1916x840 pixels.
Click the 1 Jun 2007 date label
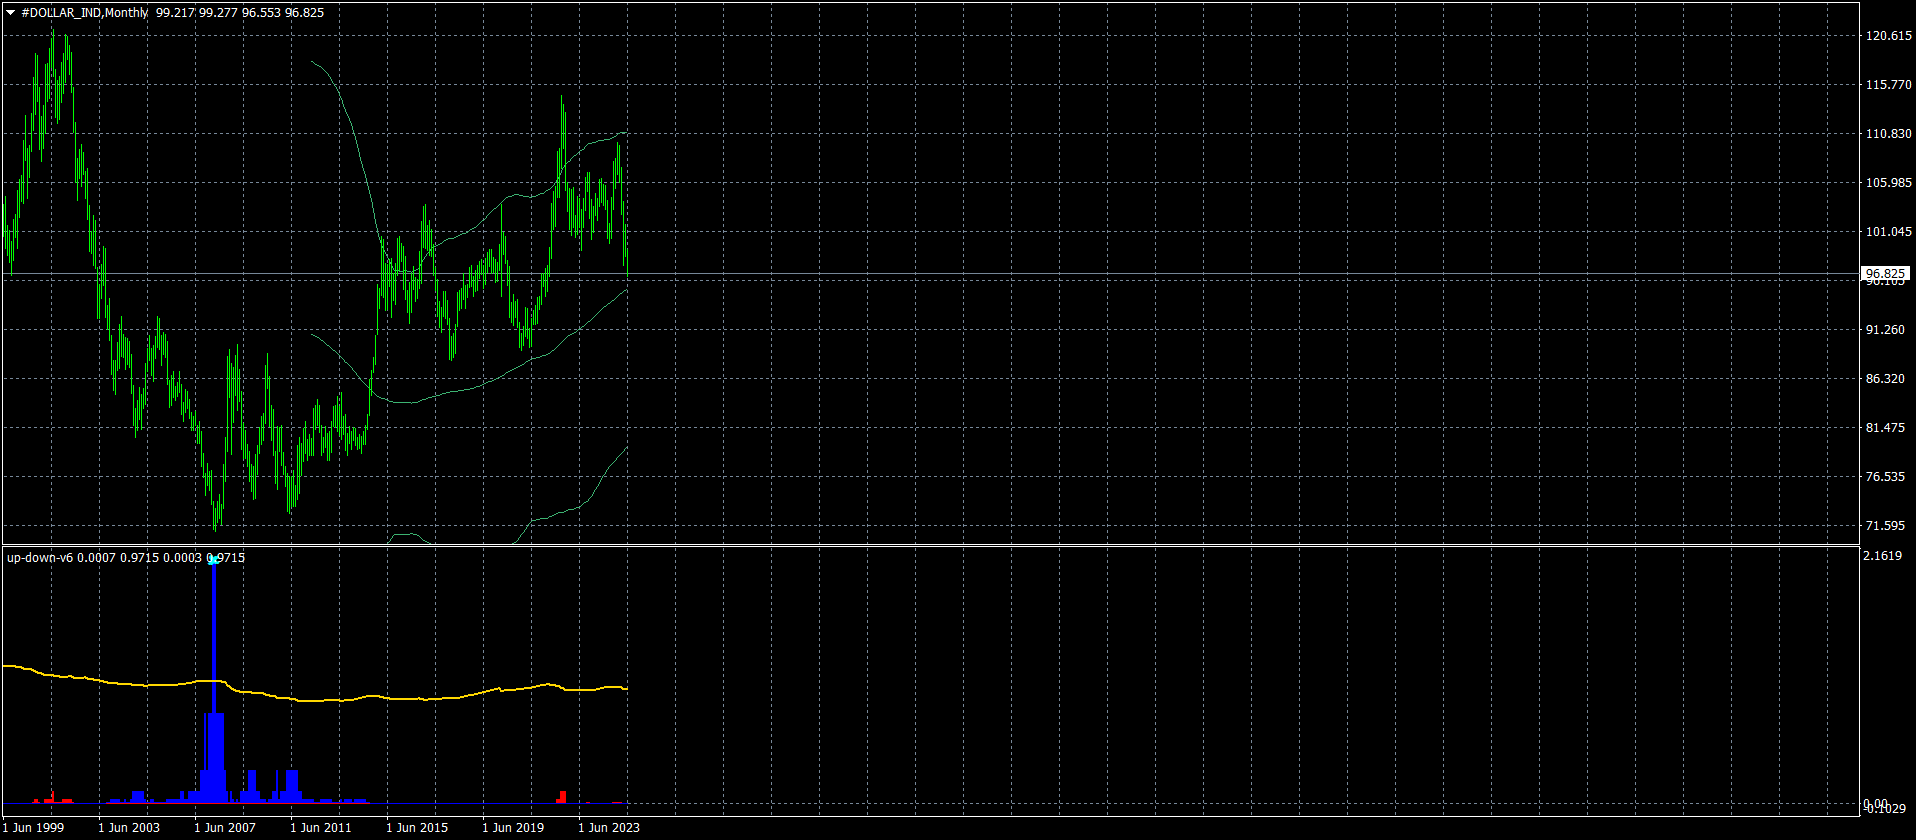point(225,827)
